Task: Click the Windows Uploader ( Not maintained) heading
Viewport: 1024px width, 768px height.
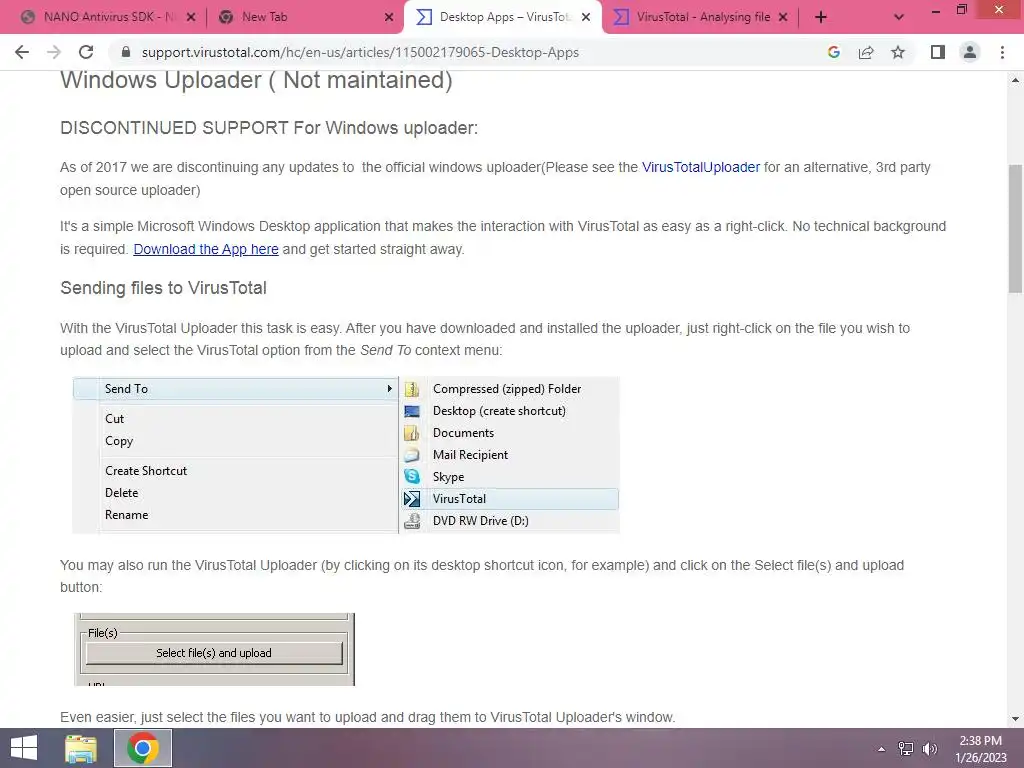Action: [256, 80]
